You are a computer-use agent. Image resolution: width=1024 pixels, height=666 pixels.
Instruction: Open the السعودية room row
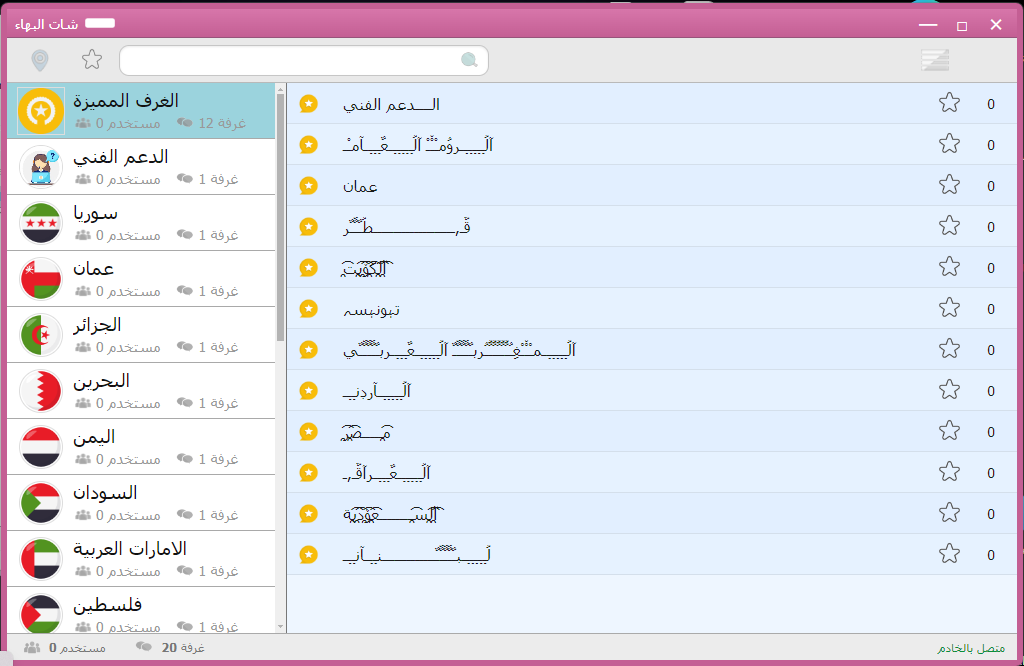pos(652,513)
